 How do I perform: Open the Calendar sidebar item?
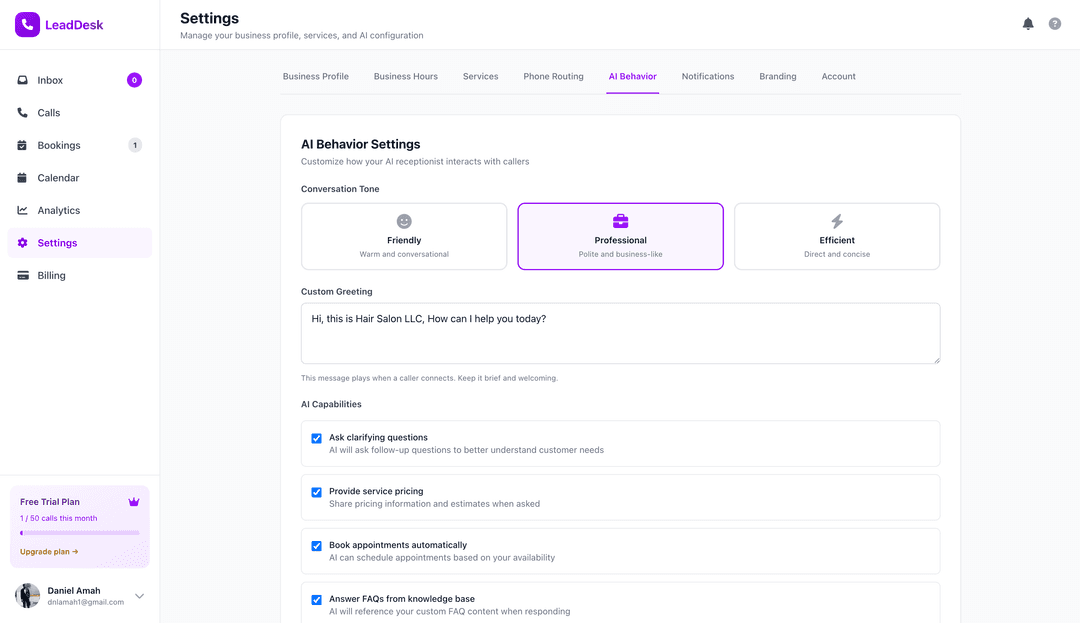click(58, 178)
